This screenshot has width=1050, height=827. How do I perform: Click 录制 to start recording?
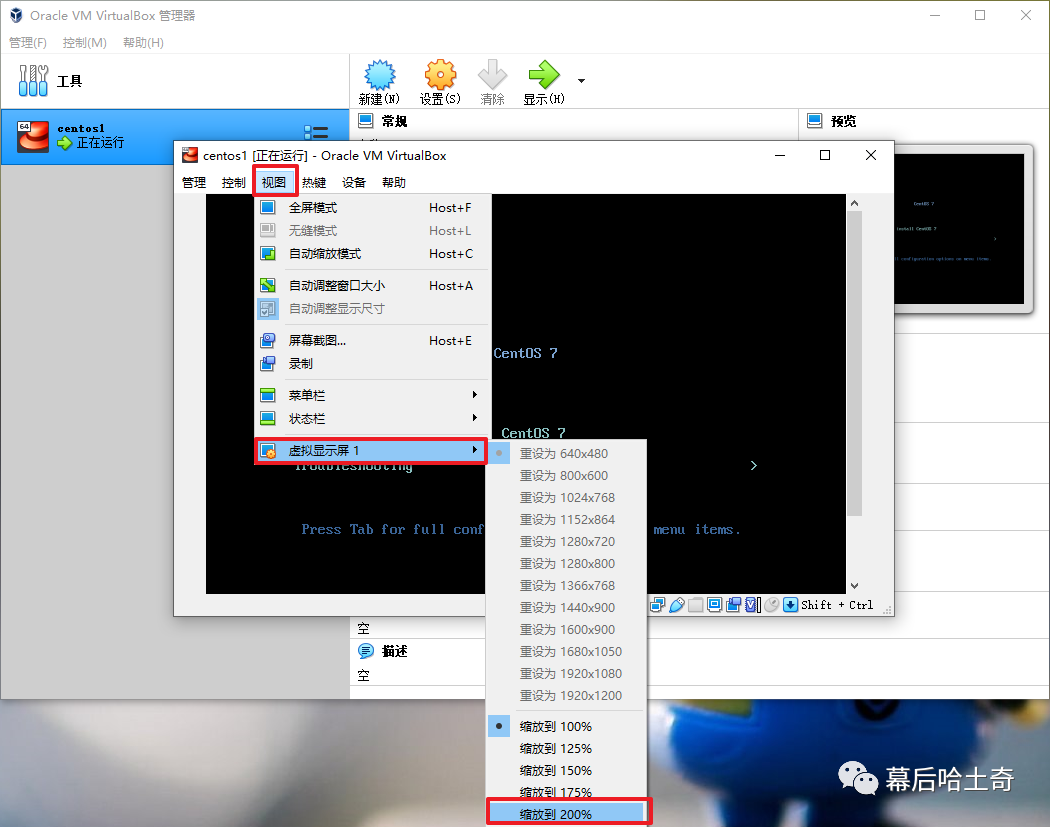click(301, 364)
